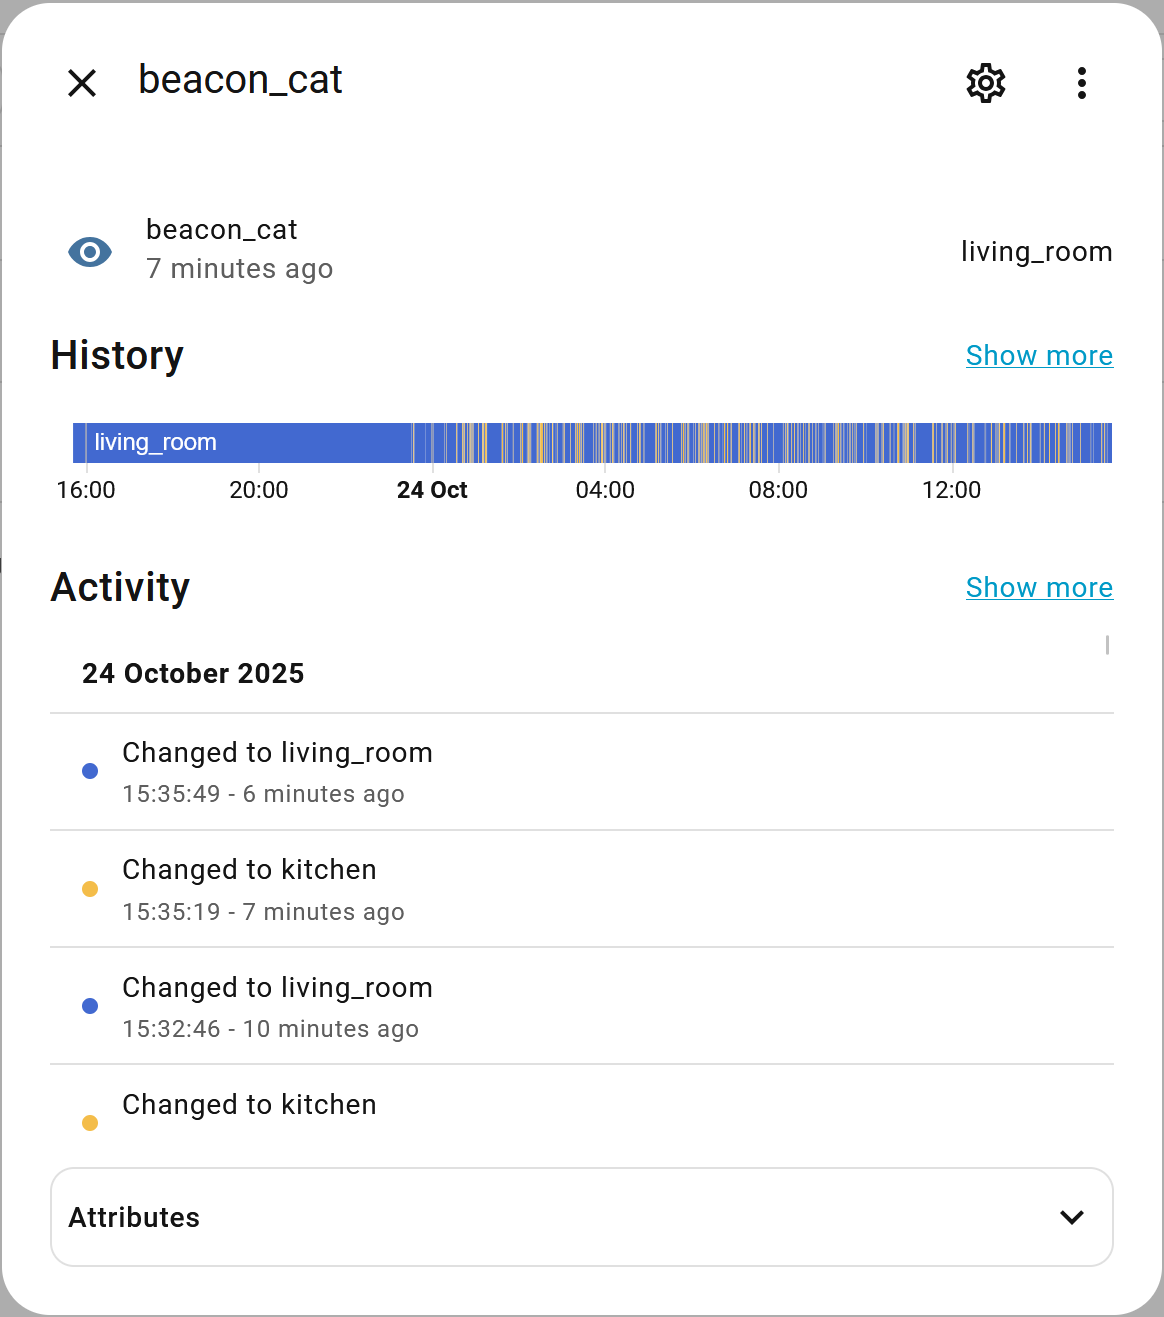Image resolution: width=1164 pixels, height=1317 pixels.
Task: Select Changed to living_room 10 minutes ago
Action: coord(277,1006)
